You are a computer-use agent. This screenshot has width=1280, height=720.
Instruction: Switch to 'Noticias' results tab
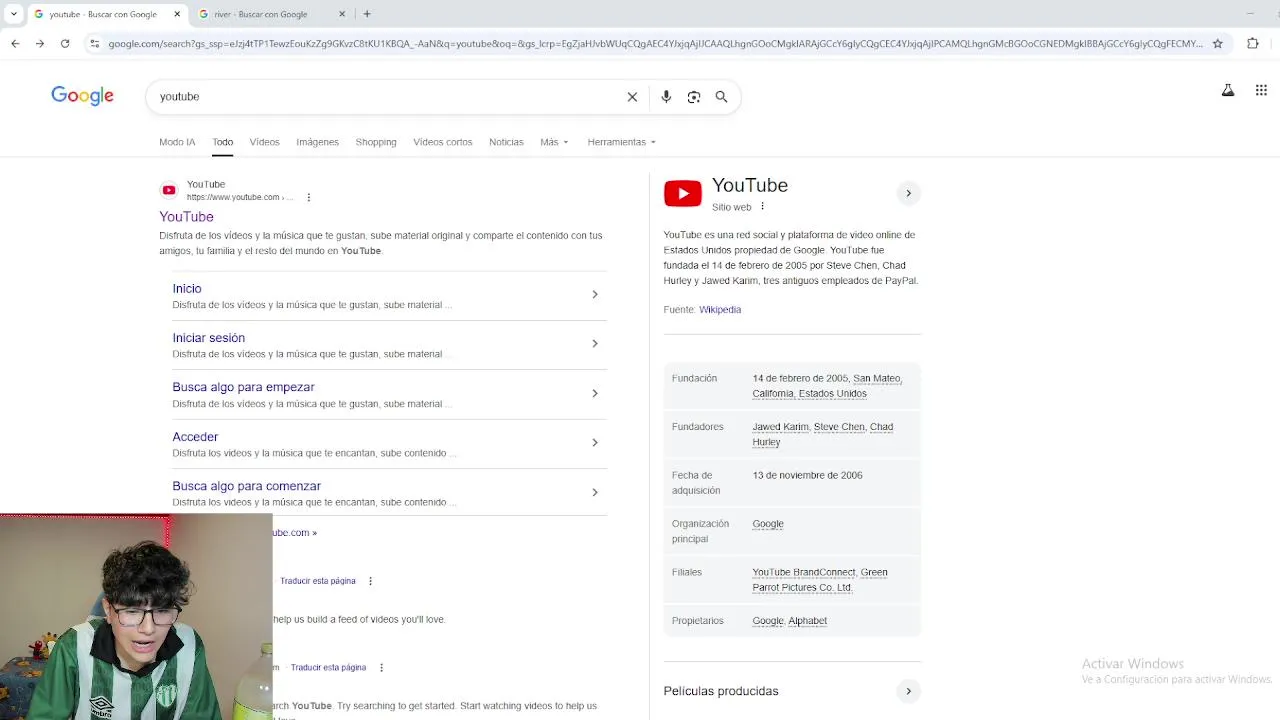[x=506, y=142]
